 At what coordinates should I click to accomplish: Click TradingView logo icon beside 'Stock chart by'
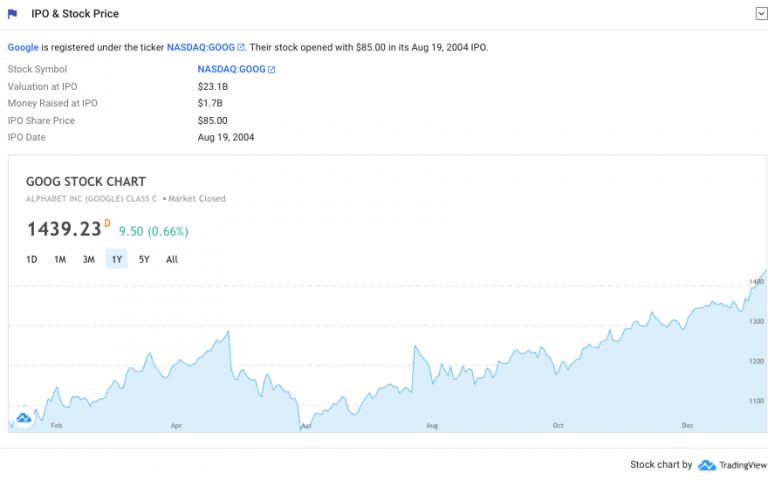point(706,465)
